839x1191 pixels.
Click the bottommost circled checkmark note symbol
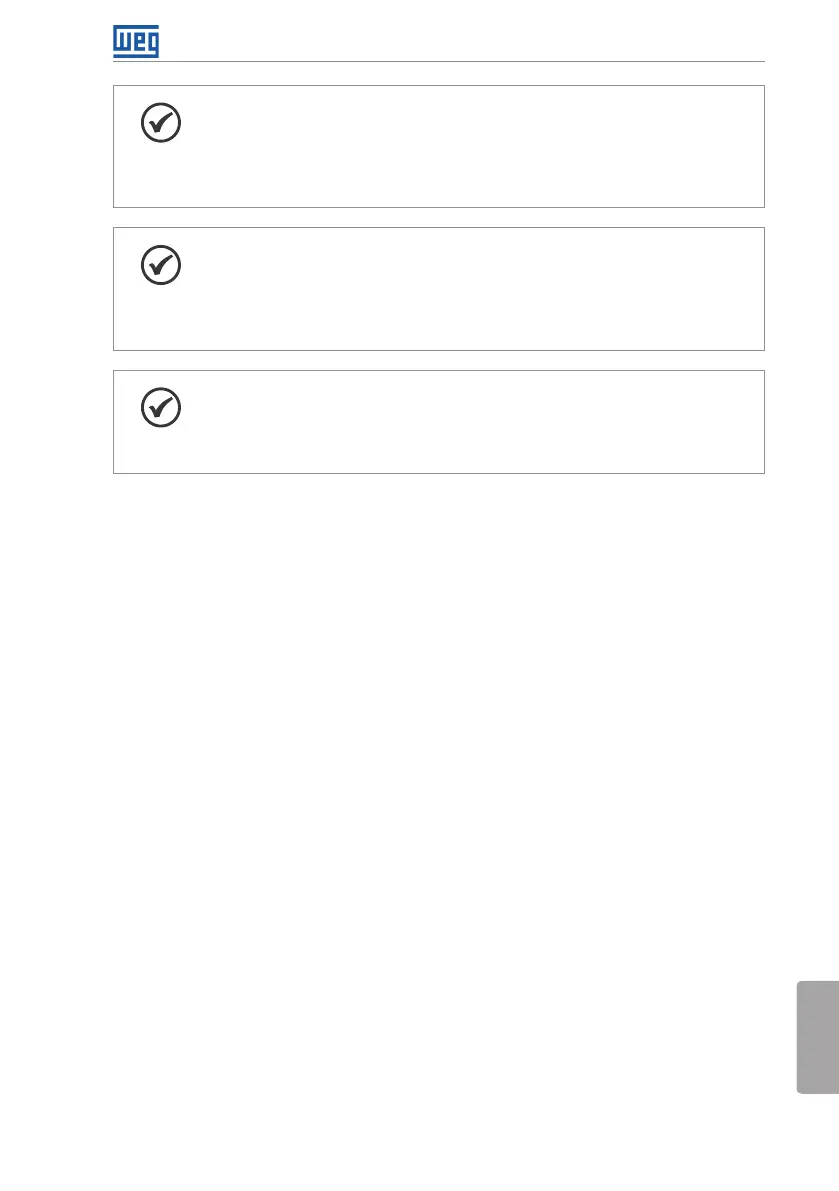(x=161, y=408)
